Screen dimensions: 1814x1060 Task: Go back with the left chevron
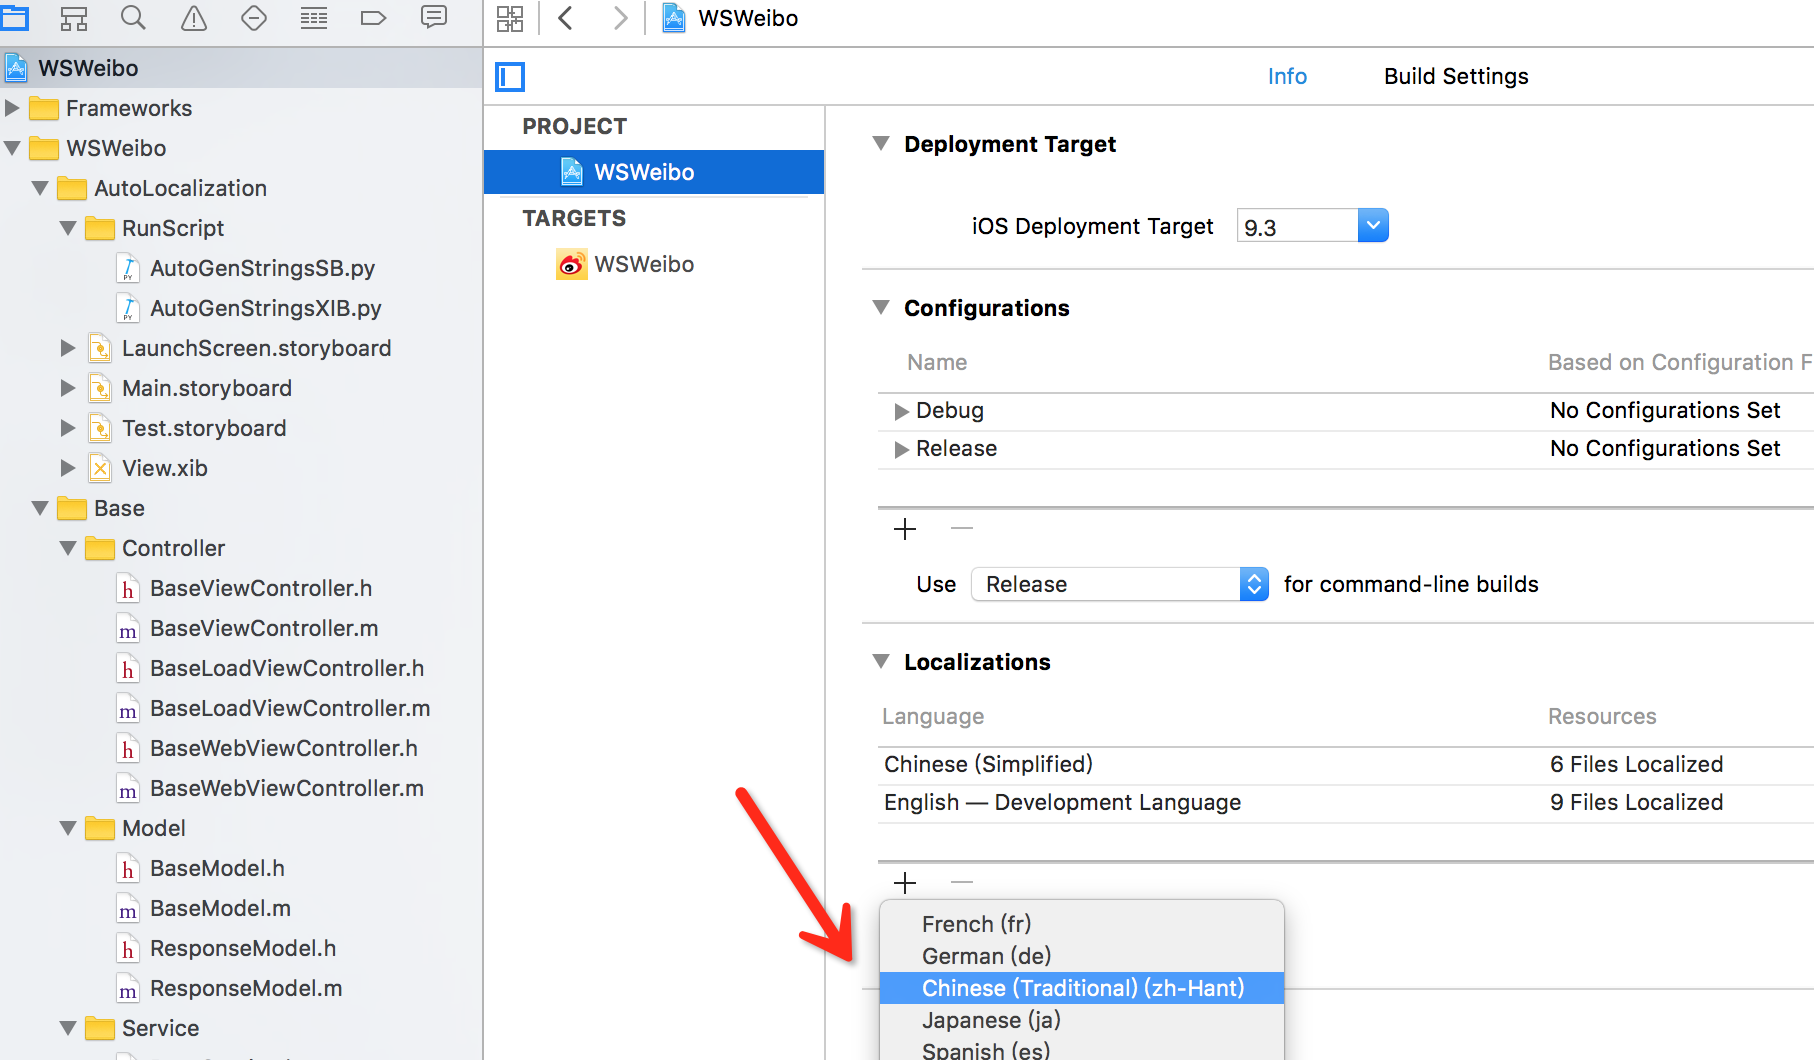566,18
